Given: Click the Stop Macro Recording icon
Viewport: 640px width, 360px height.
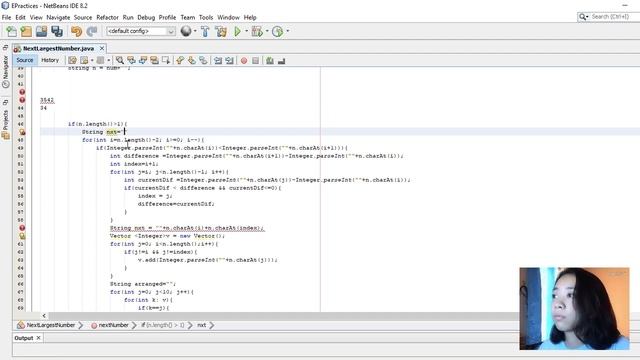Looking at the screenshot, I should pos(255,60).
